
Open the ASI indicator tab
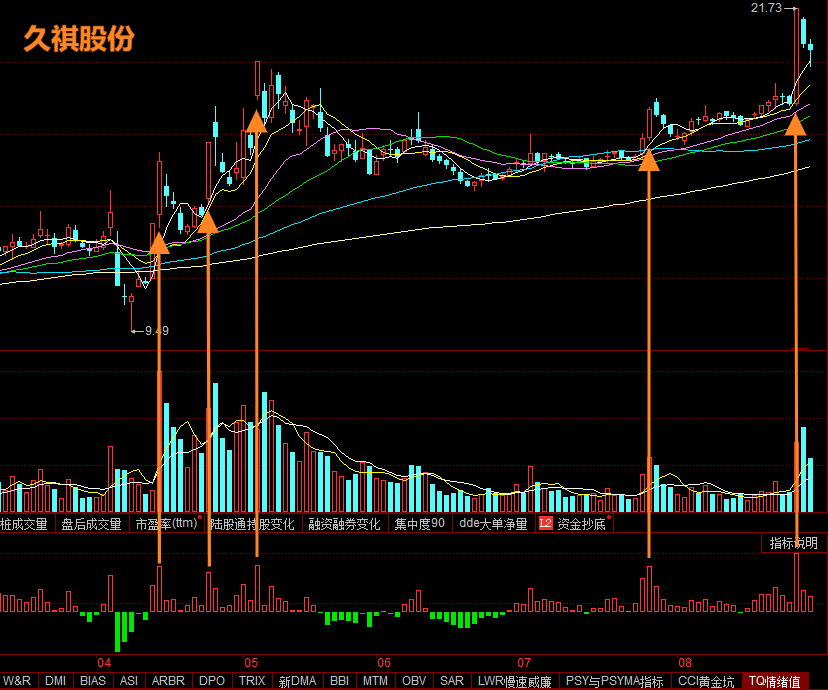coord(129,681)
